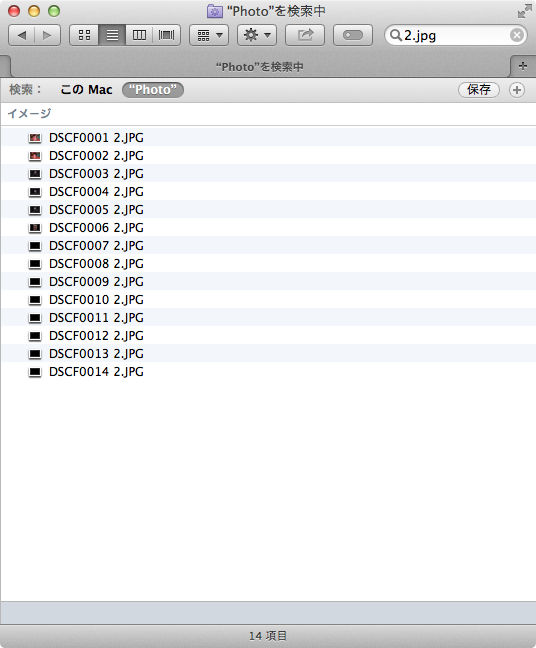
Task: Click the Edit Tags toolbar button
Action: click(353, 36)
